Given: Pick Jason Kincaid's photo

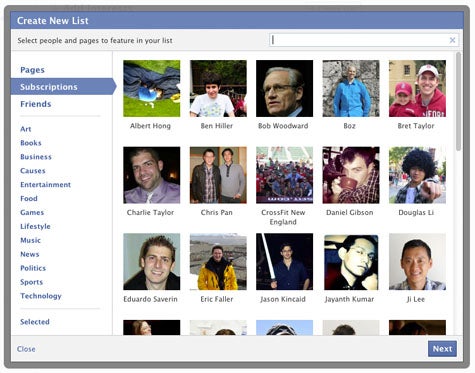Looking at the screenshot, I should click(284, 261).
